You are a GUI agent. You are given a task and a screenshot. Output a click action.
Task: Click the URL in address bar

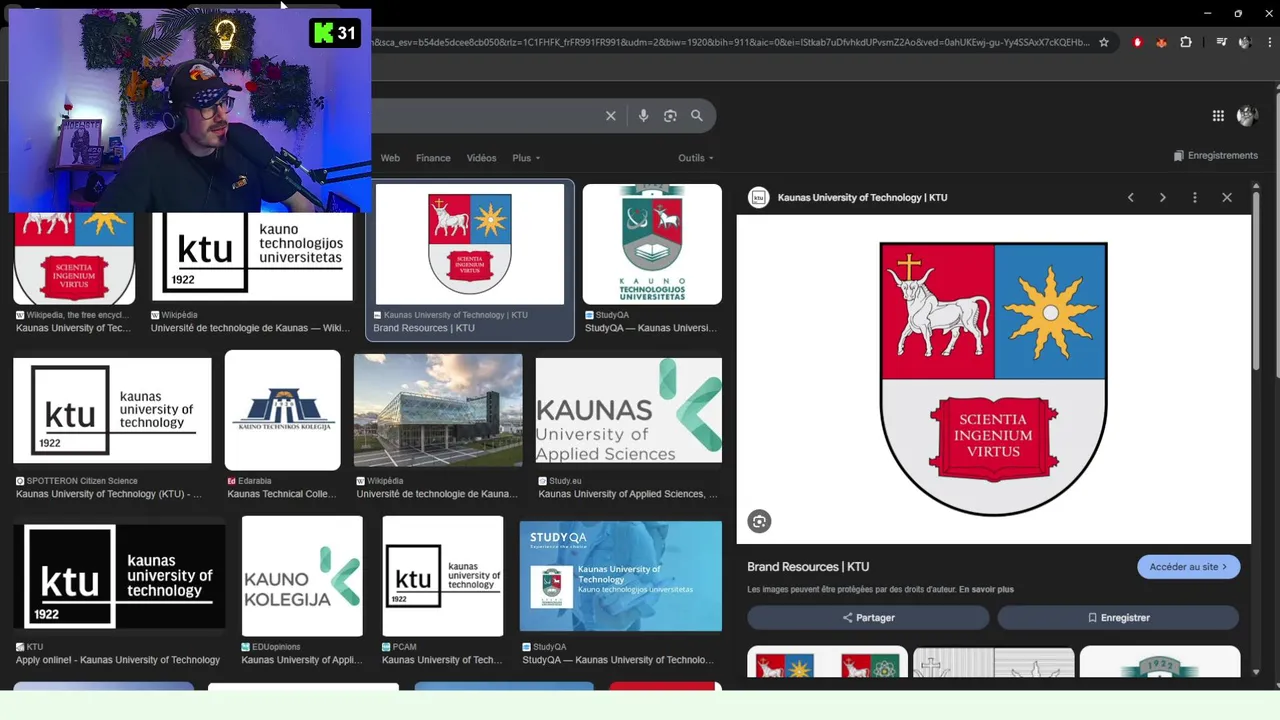pyautogui.click(x=730, y=42)
